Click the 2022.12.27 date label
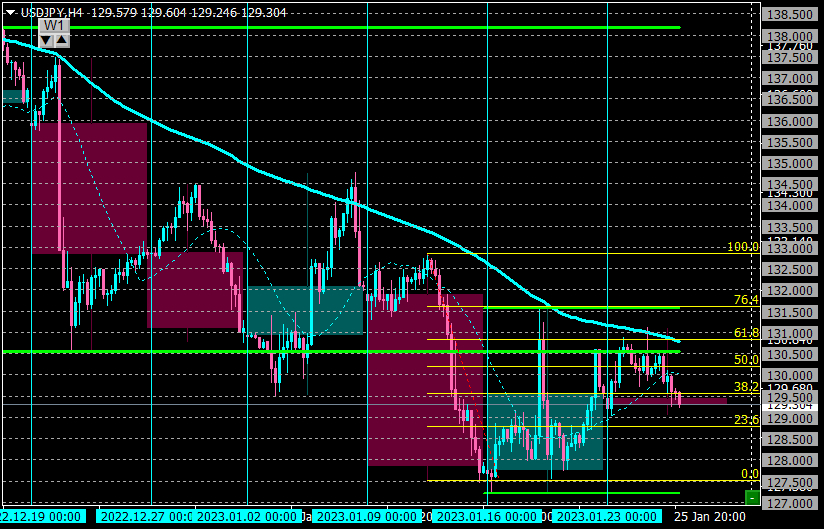Viewport: 824px width, 529px height. [146, 516]
